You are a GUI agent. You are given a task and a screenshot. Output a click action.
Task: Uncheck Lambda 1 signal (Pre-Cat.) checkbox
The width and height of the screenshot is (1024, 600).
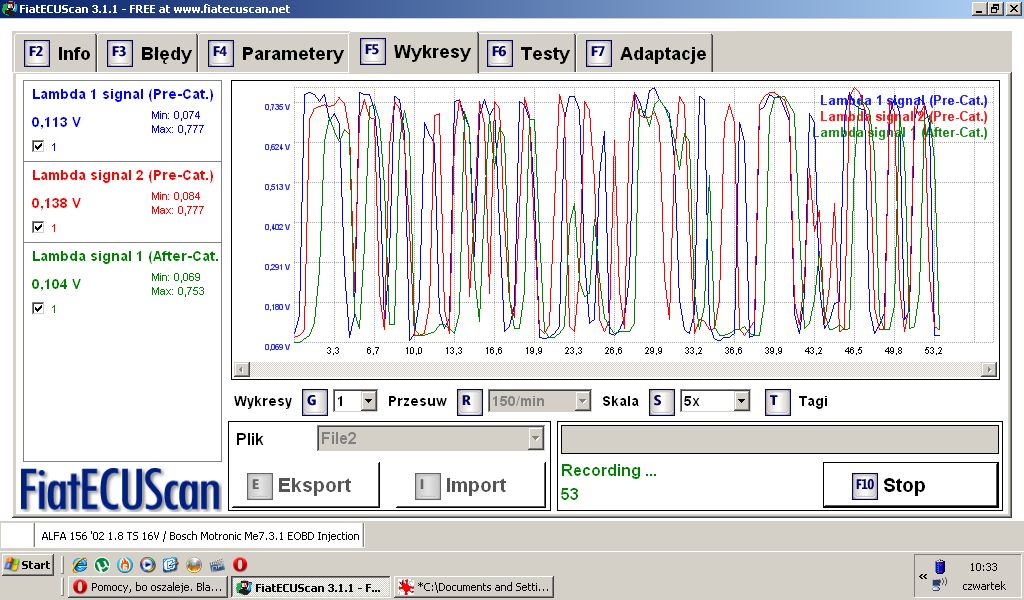click(38, 146)
